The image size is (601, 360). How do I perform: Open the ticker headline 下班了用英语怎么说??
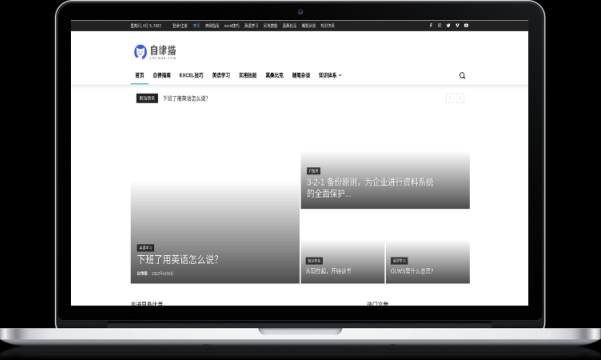(185, 99)
